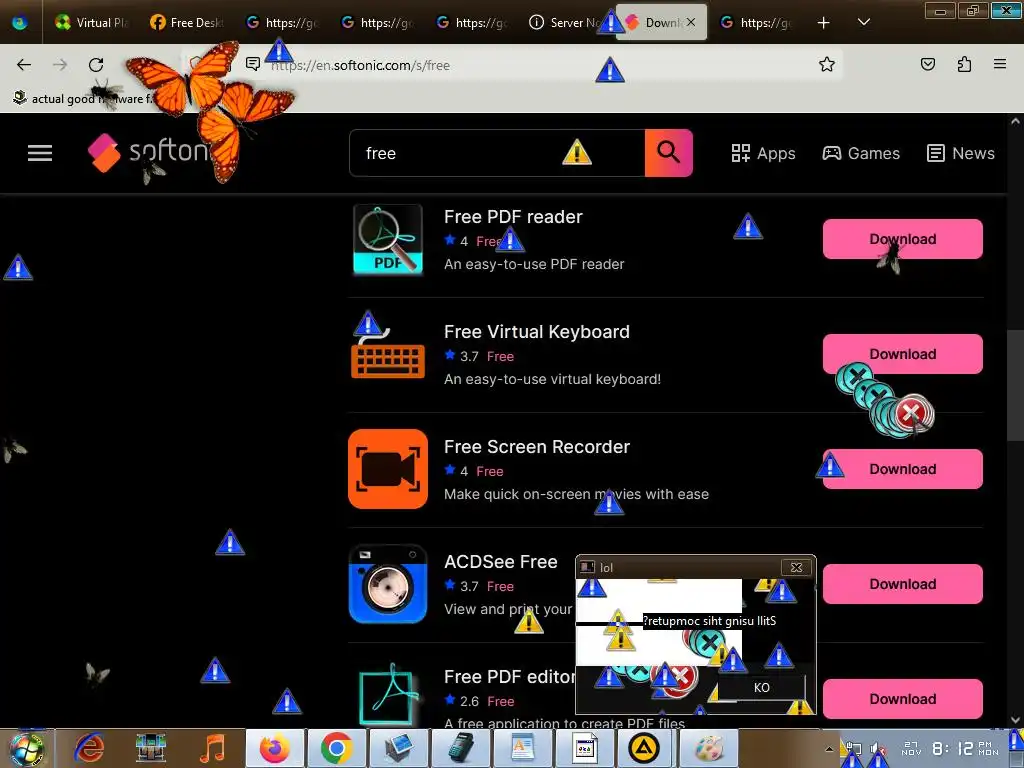The image size is (1024, 768).
Task: Open the News section
Action: click(x=961, y=153)
